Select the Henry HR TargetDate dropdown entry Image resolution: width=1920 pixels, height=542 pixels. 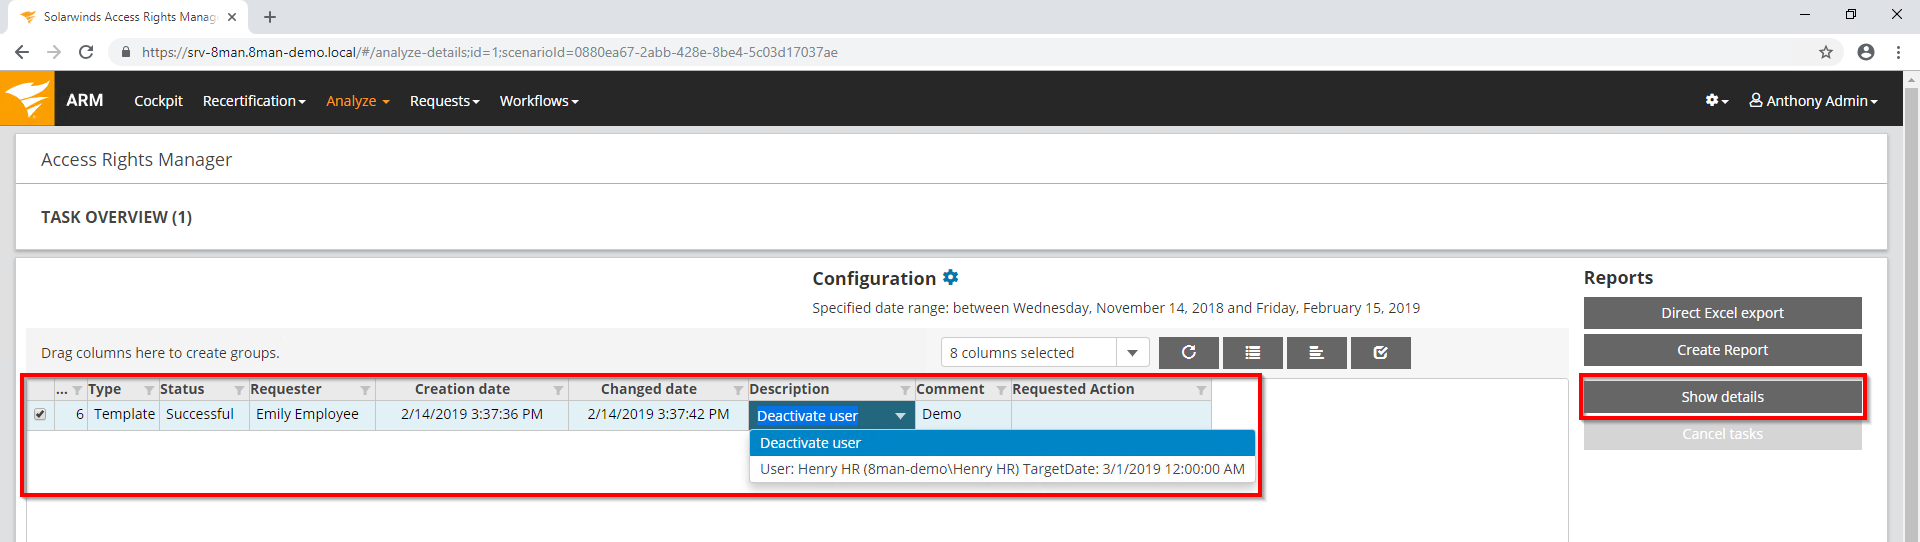[1002, 469]
